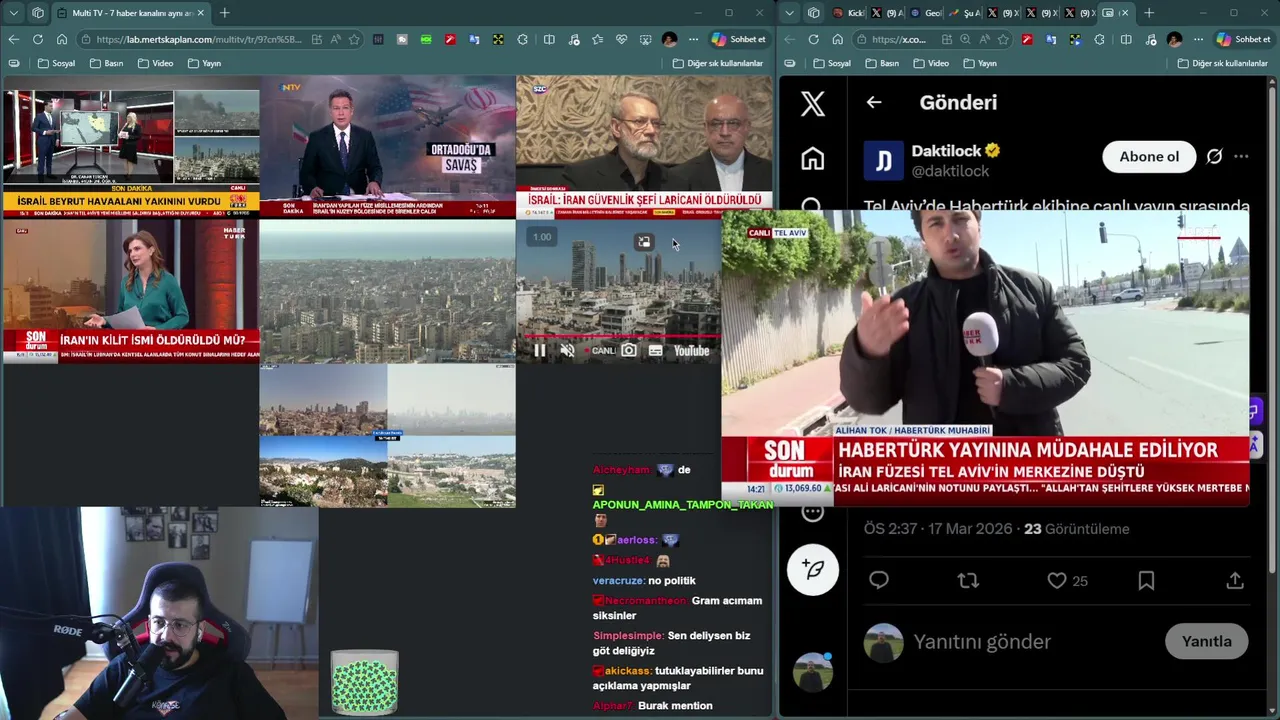Screen dimensions: 1280x720
Task: Open workspaces icon in left window
Action: coord(37,13)
